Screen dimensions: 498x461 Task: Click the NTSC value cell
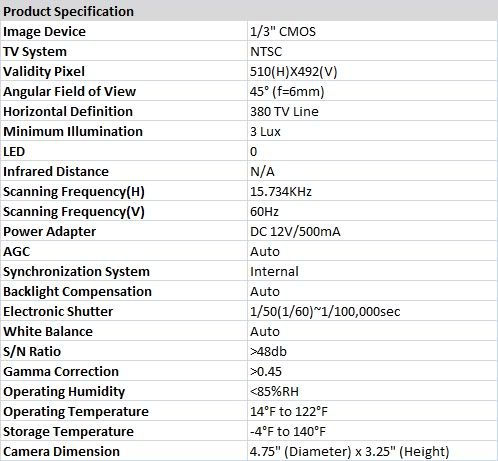[372, 51]
